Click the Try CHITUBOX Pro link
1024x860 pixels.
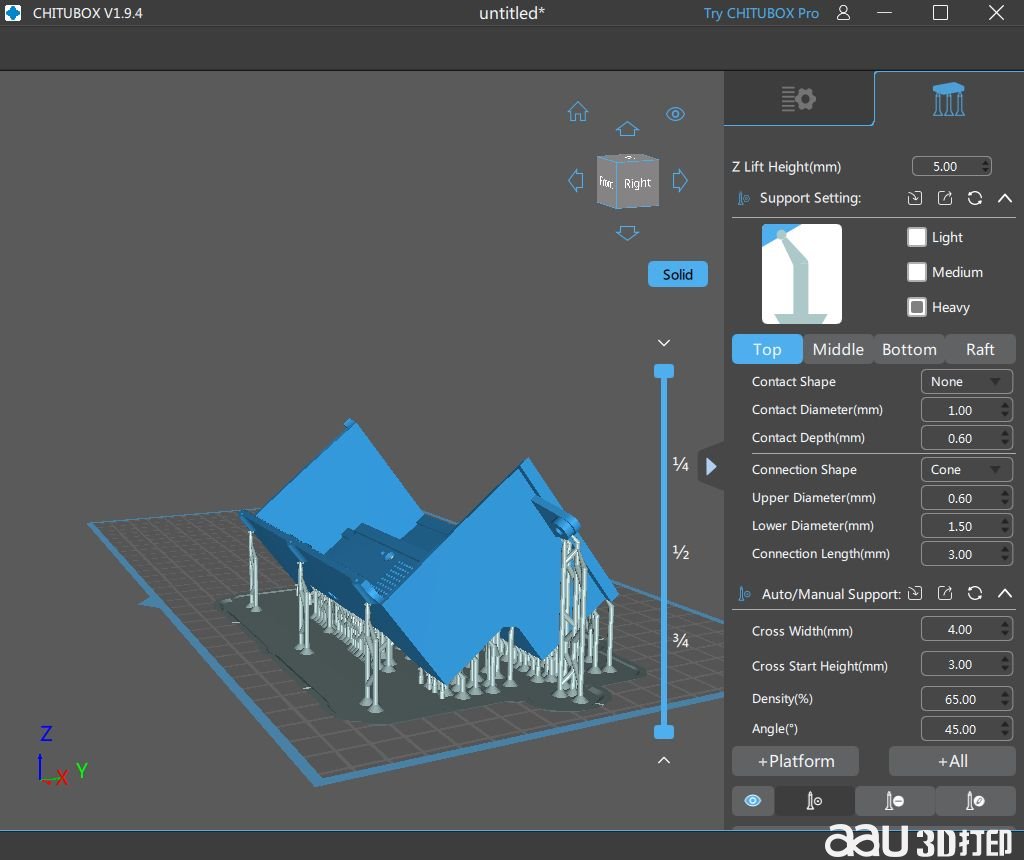tap(760, 13)
